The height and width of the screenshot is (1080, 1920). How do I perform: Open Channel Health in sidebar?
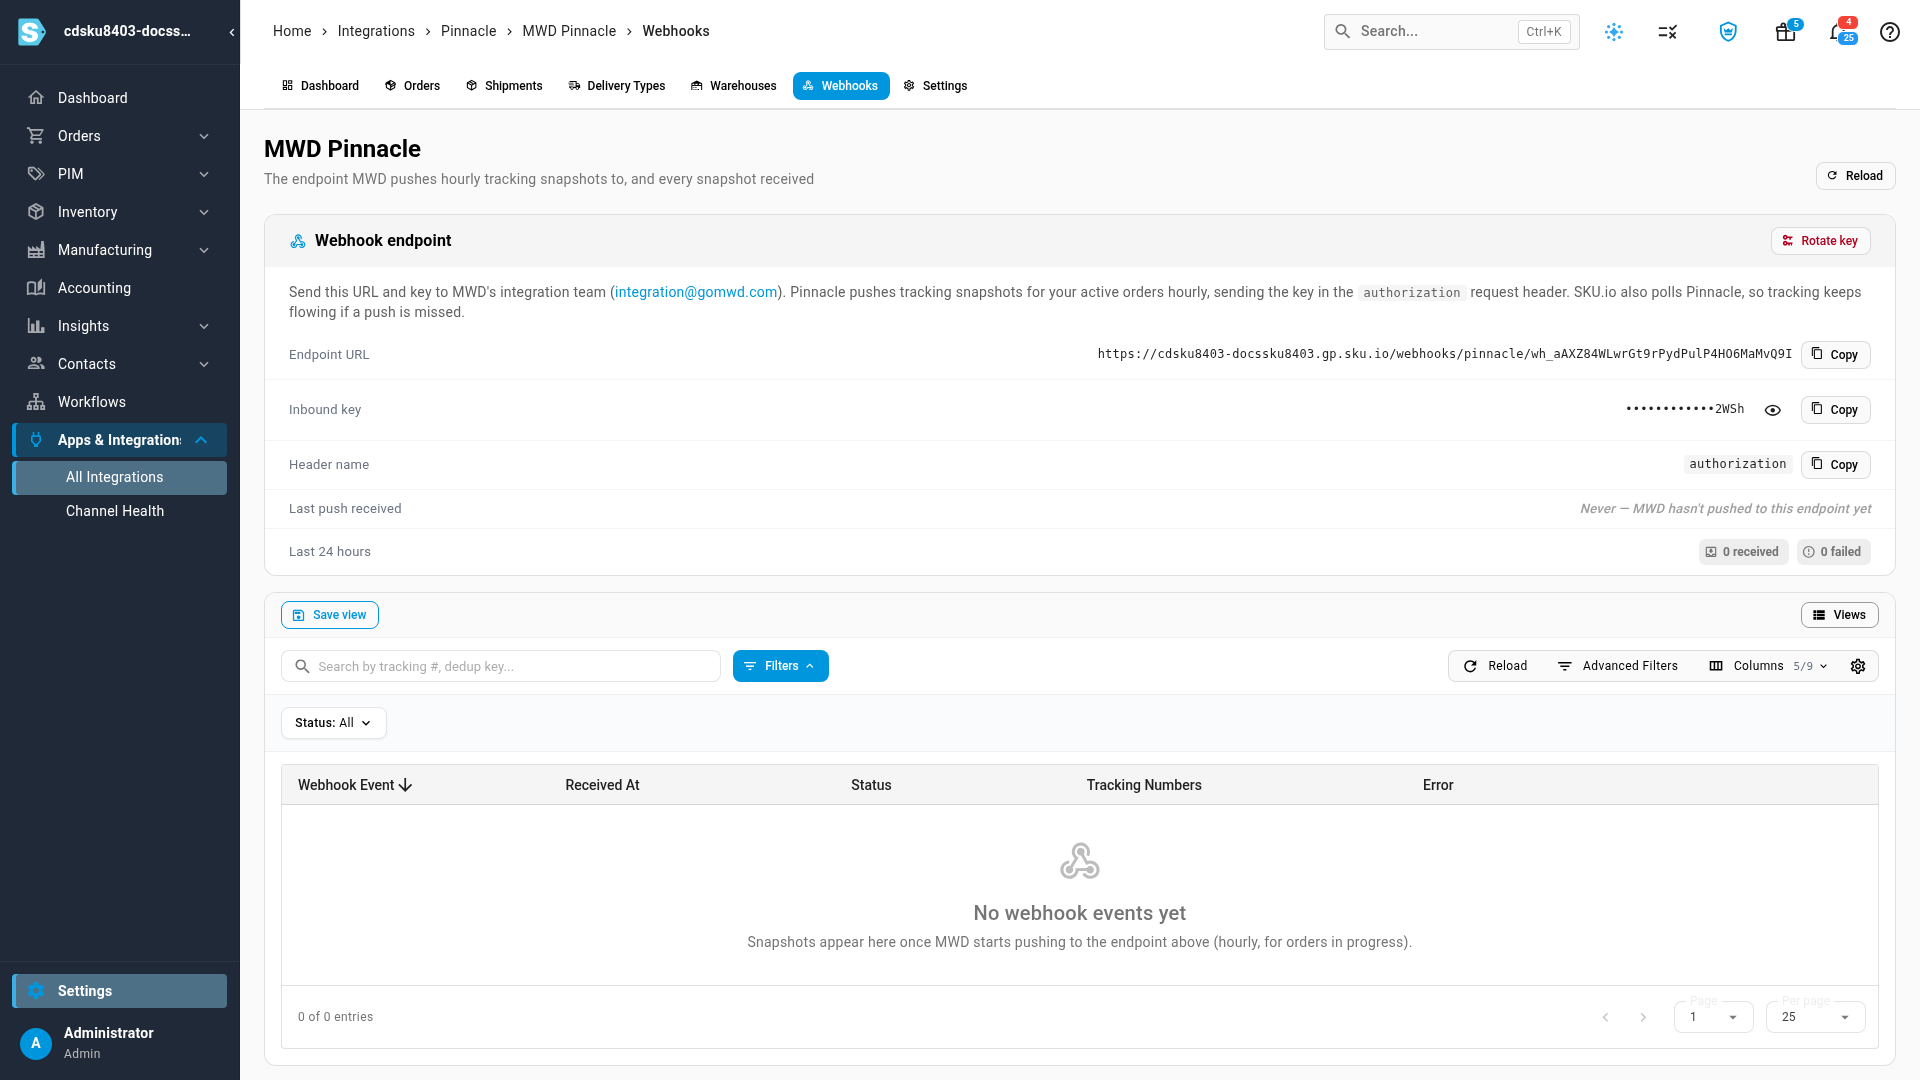[120, 511]
